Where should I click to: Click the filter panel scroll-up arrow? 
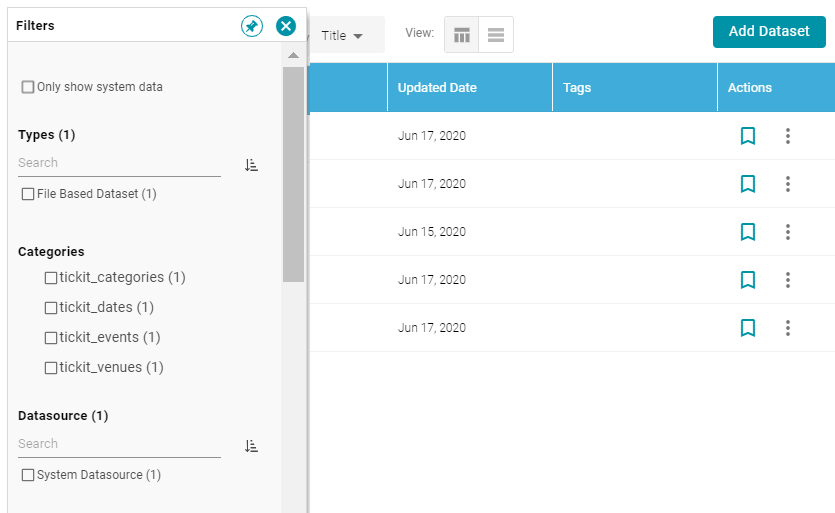[x=293, y=55]
